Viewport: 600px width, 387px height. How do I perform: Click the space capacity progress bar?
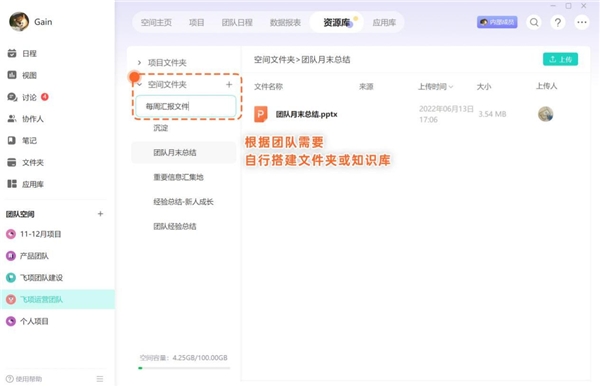click(184, 368)
